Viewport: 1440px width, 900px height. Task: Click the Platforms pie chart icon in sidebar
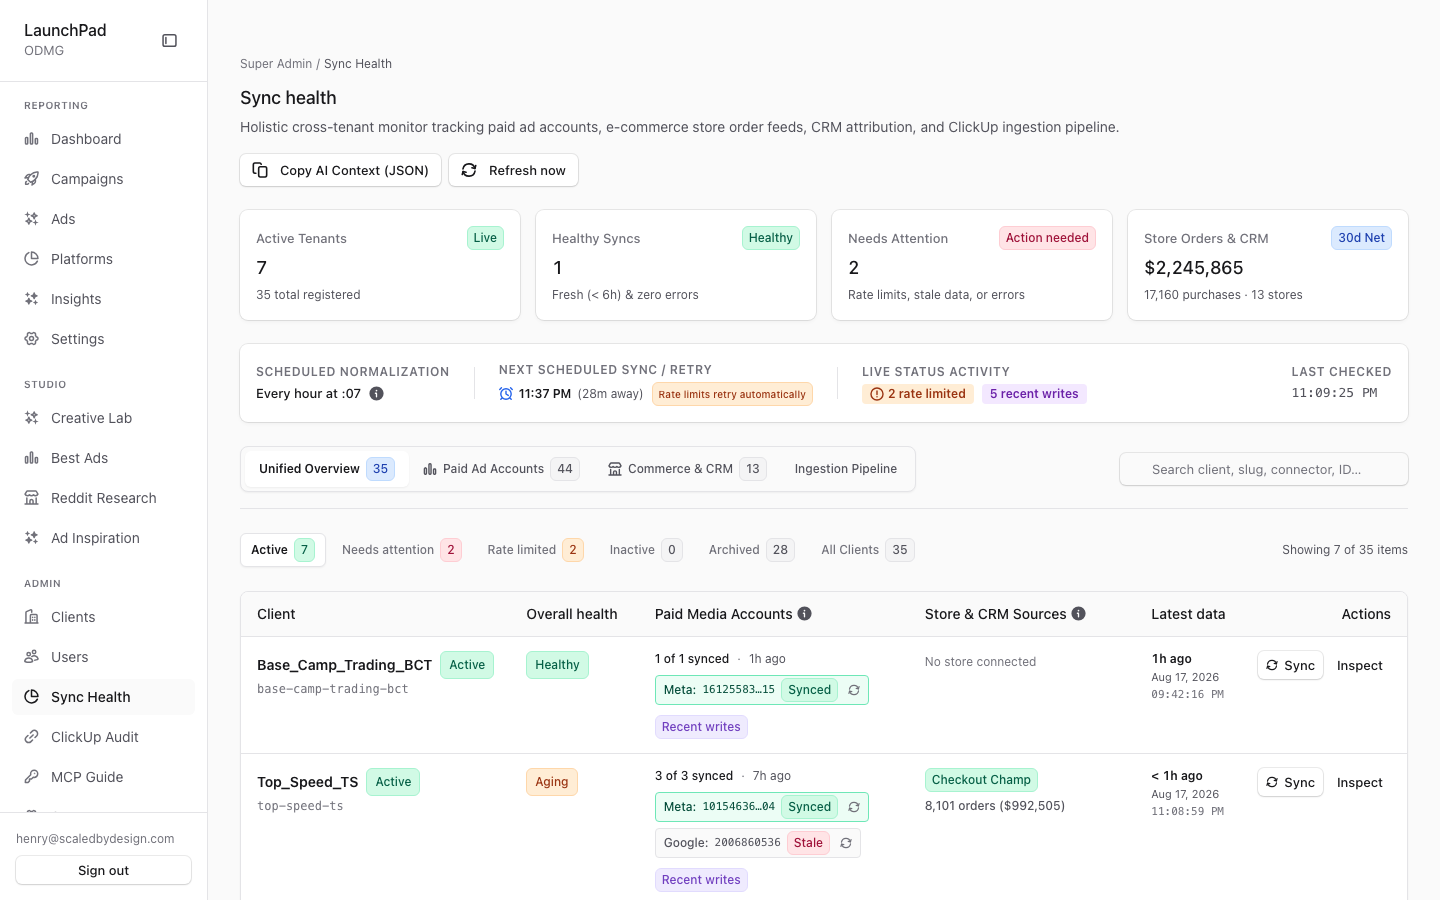pos(32,259)
